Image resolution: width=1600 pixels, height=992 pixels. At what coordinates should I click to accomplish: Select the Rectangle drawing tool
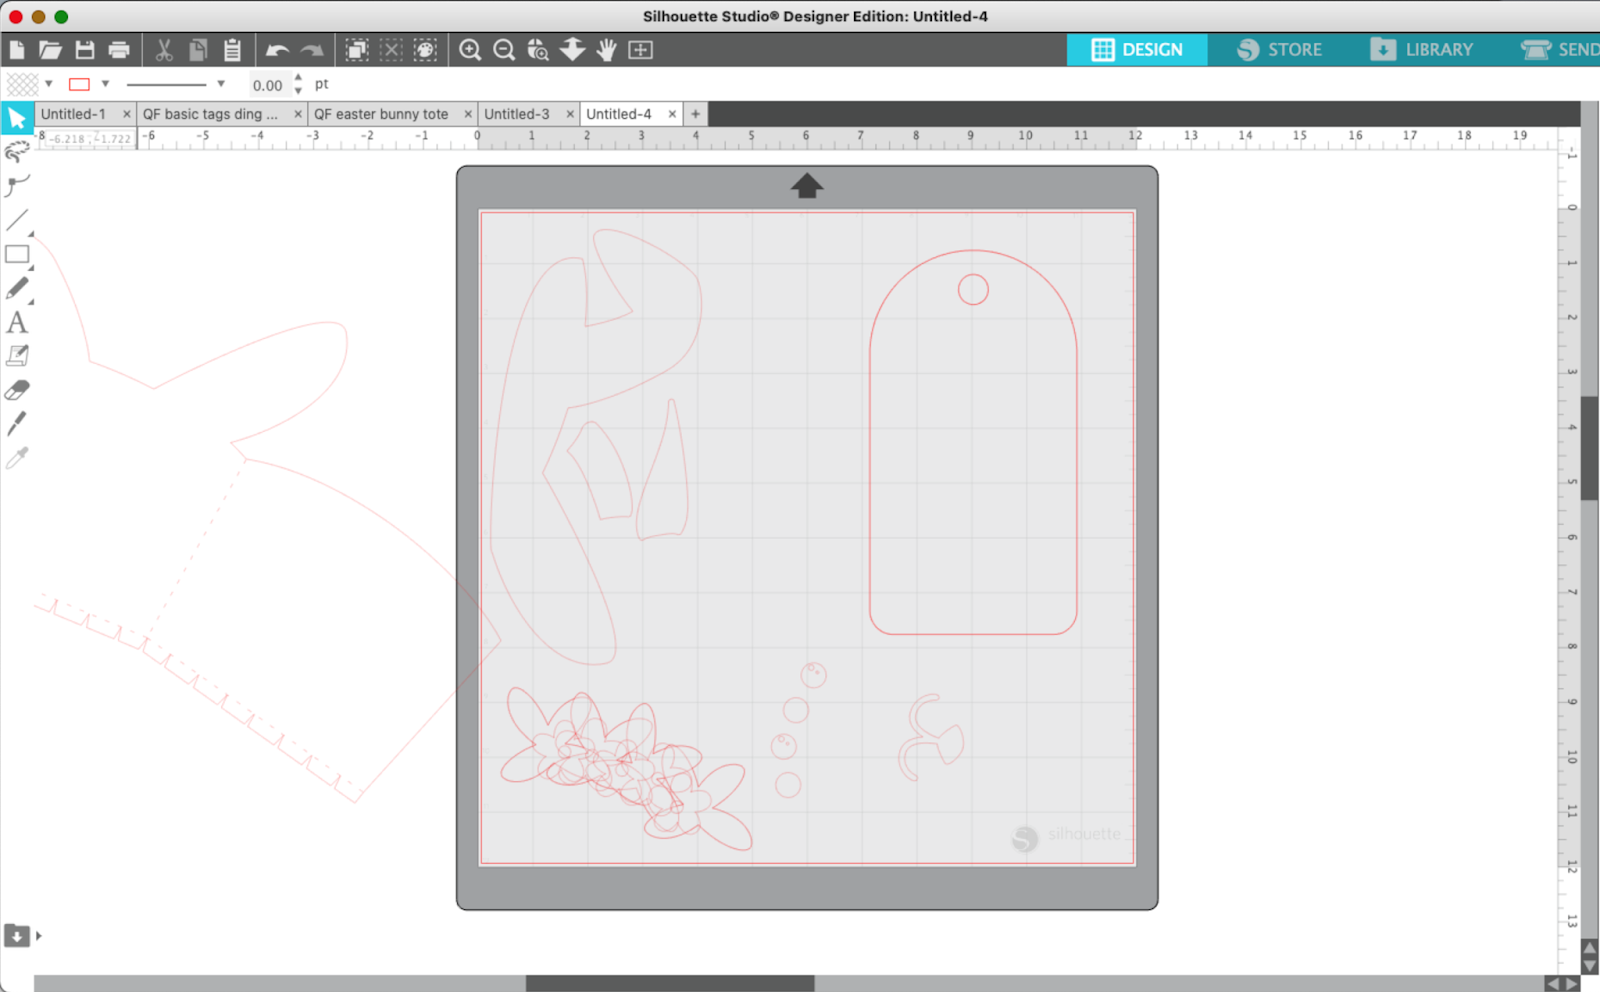click(x=17, y=254)
